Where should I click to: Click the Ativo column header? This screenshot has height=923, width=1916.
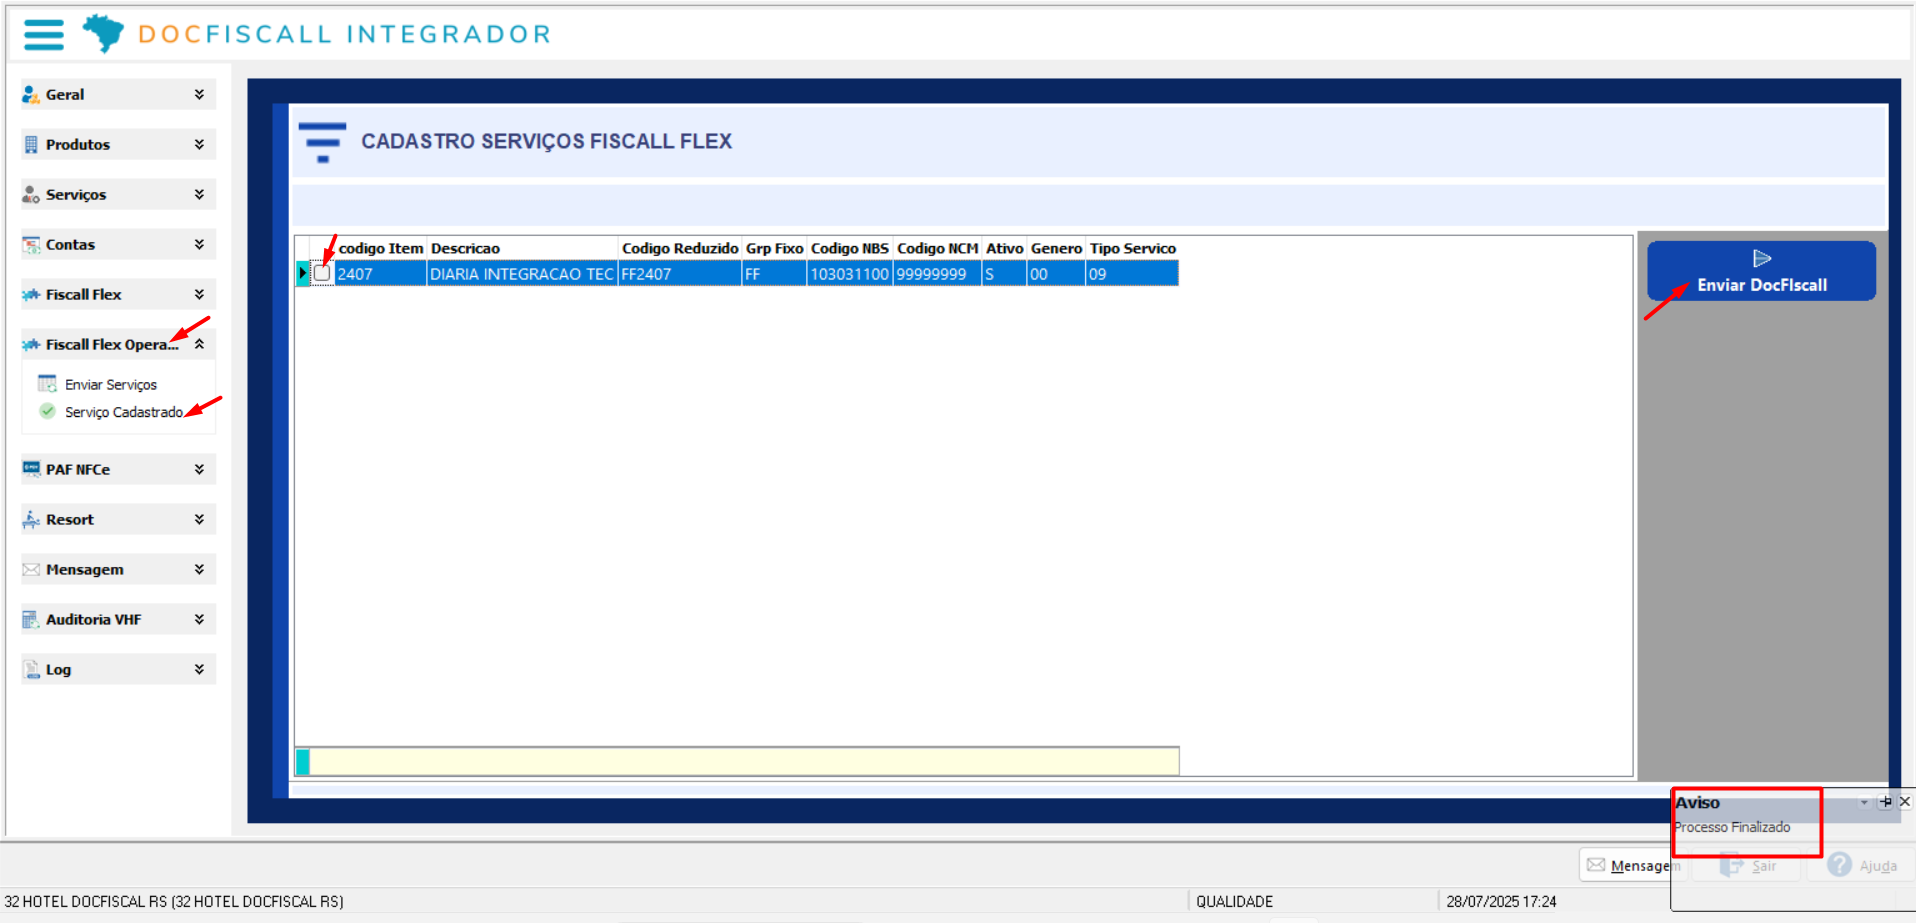click(1004, 248)
